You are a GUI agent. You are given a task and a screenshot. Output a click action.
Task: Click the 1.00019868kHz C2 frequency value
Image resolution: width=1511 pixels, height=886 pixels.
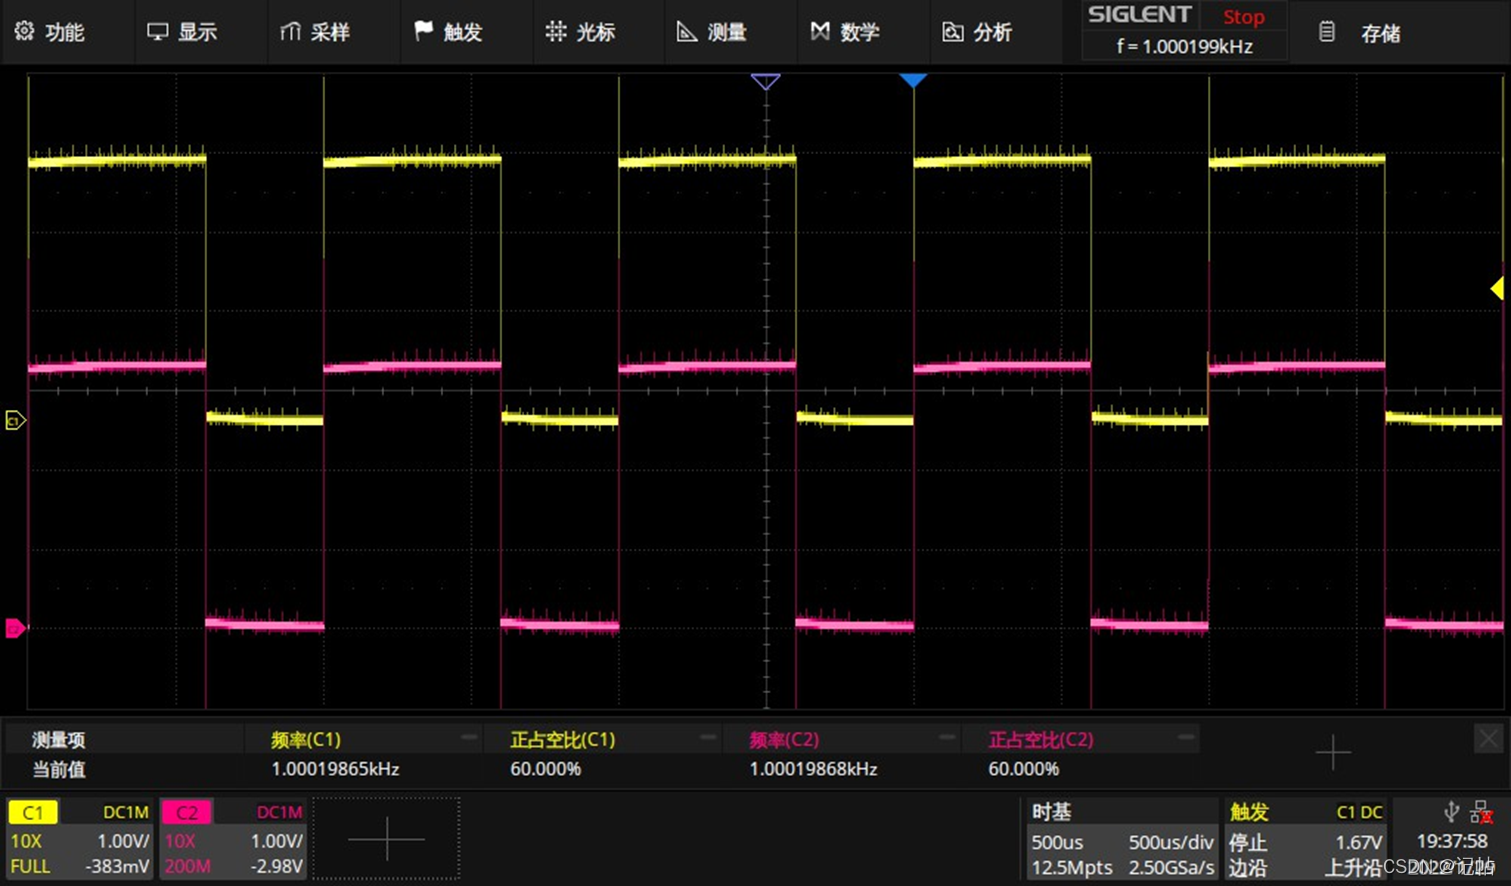(813, 769)
